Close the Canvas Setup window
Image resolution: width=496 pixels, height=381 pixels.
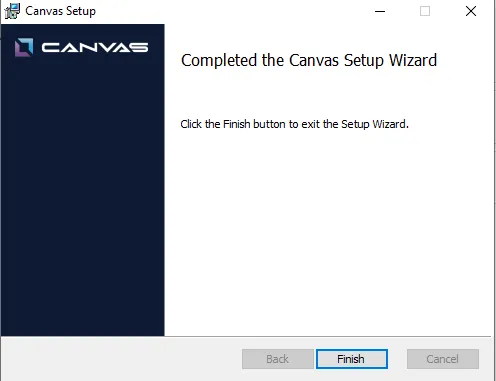click(x=471, y=11)
